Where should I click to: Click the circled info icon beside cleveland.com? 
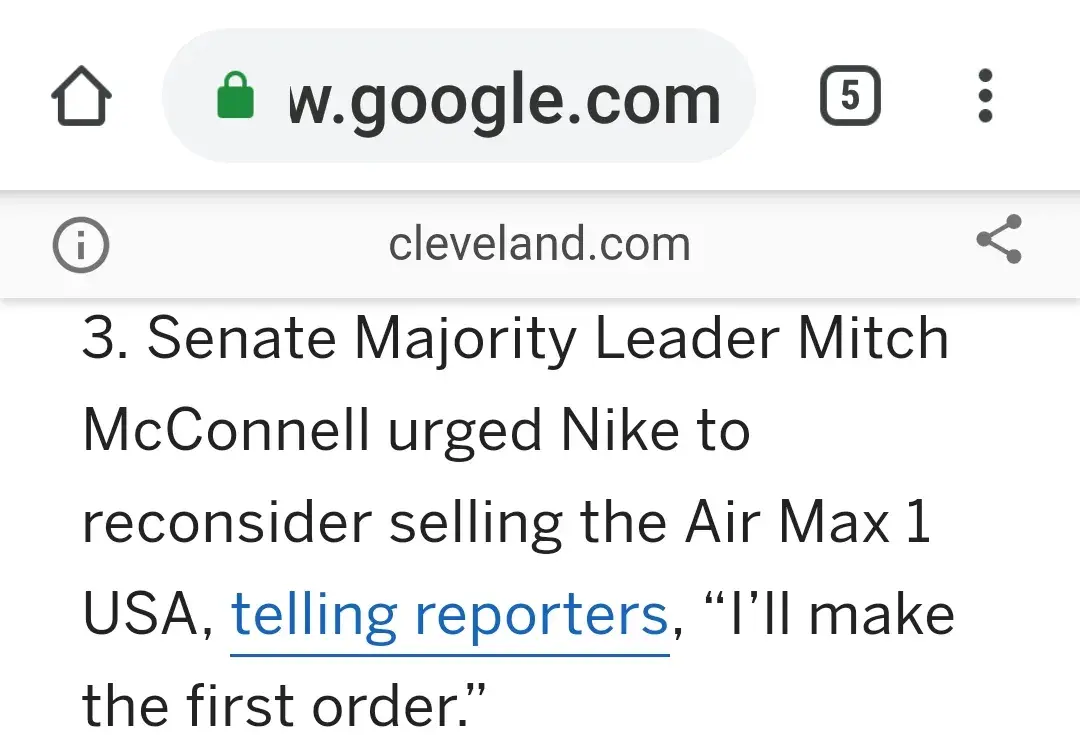click(80, 245)
